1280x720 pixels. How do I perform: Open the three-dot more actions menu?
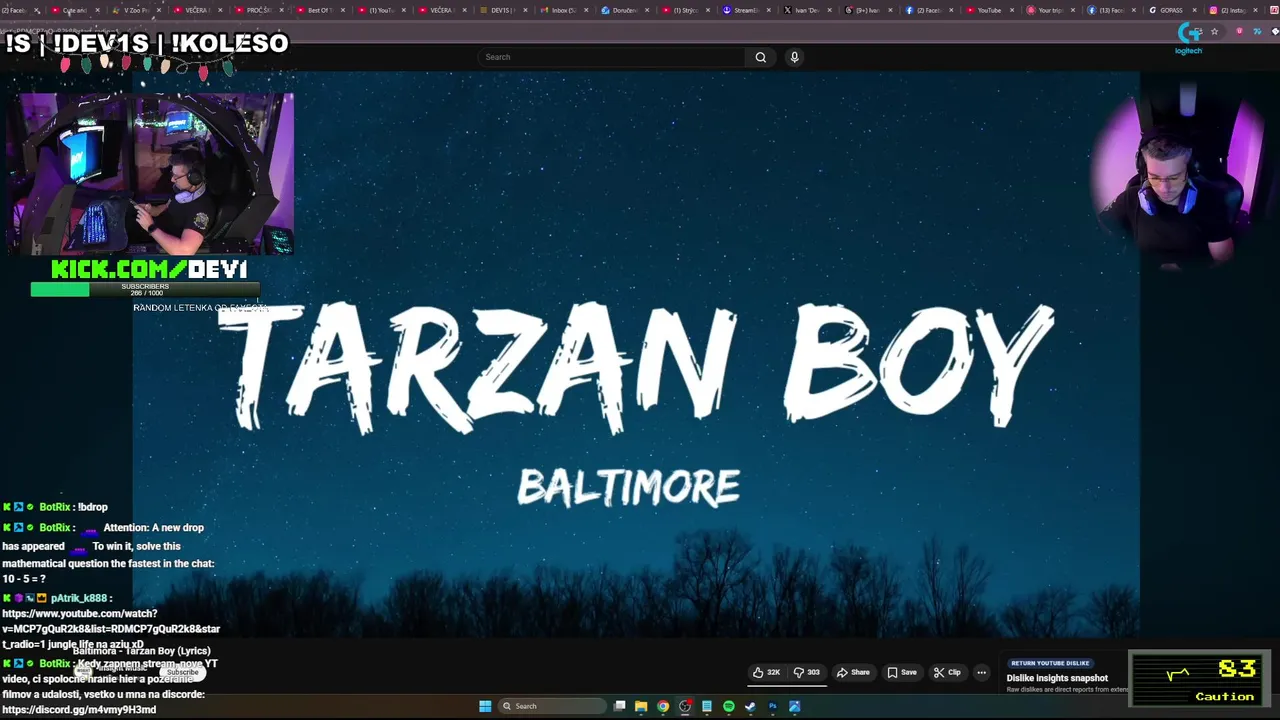click(x=981, y=672)
